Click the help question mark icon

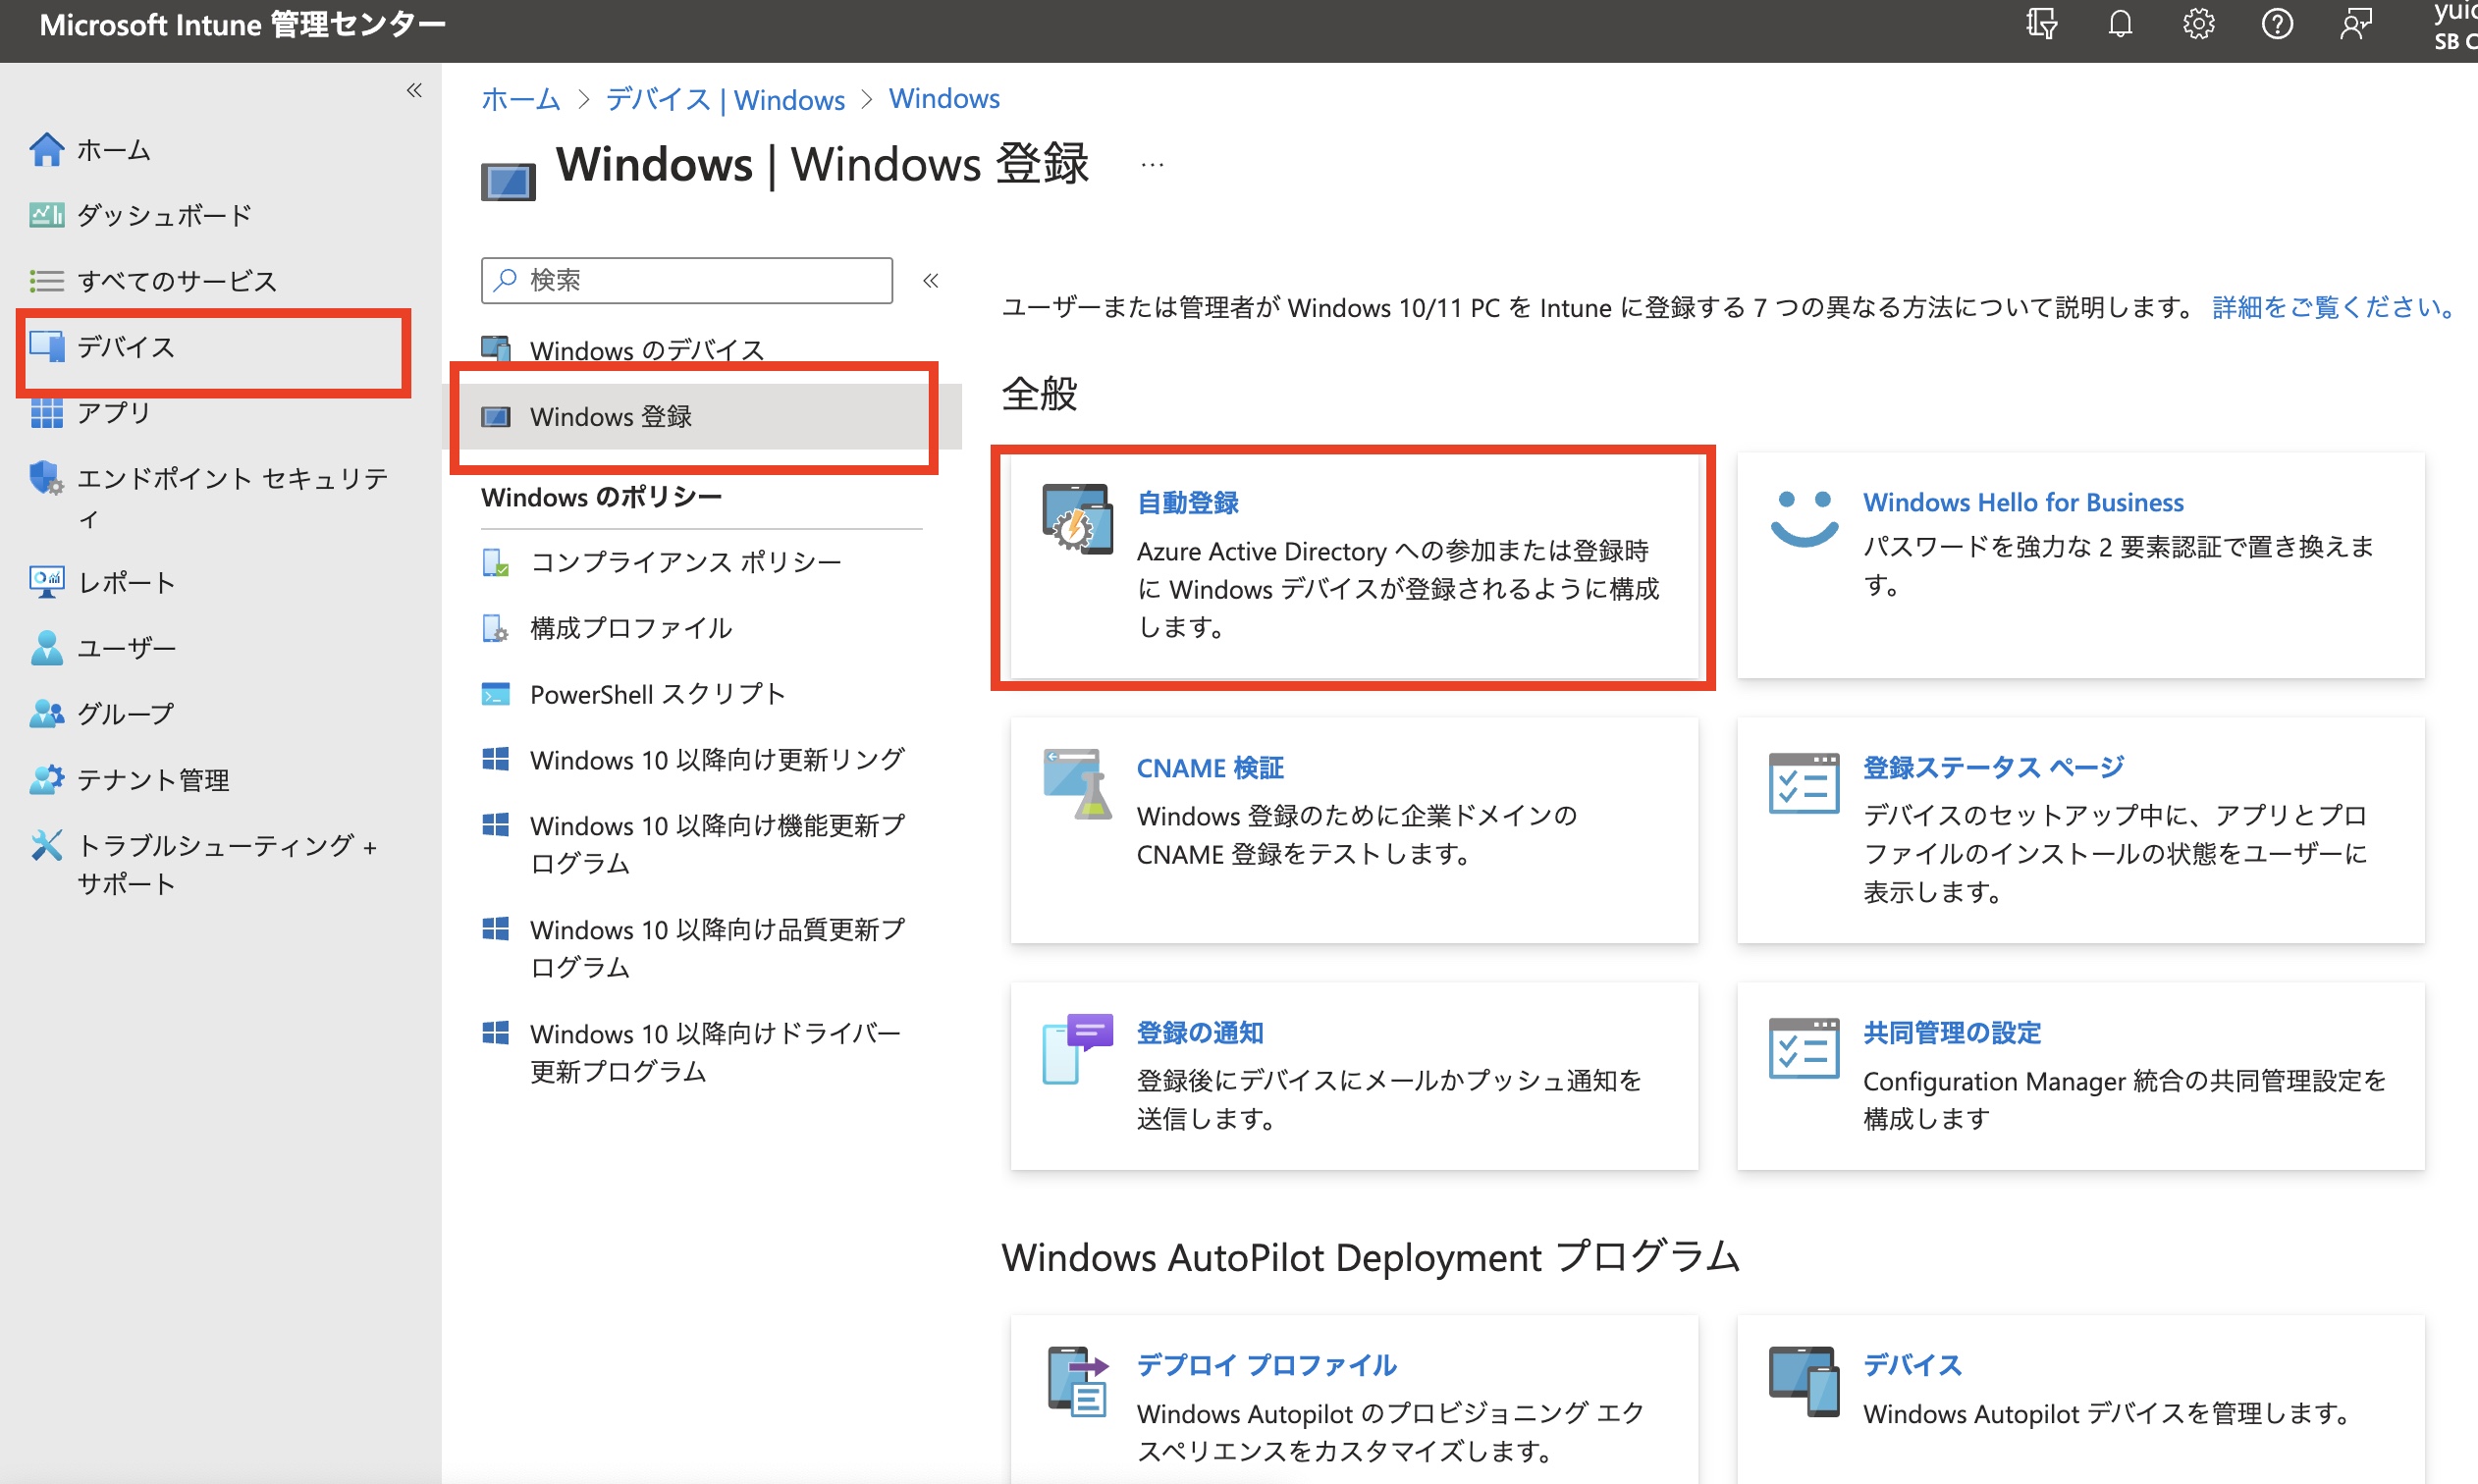click(2277, 24)
